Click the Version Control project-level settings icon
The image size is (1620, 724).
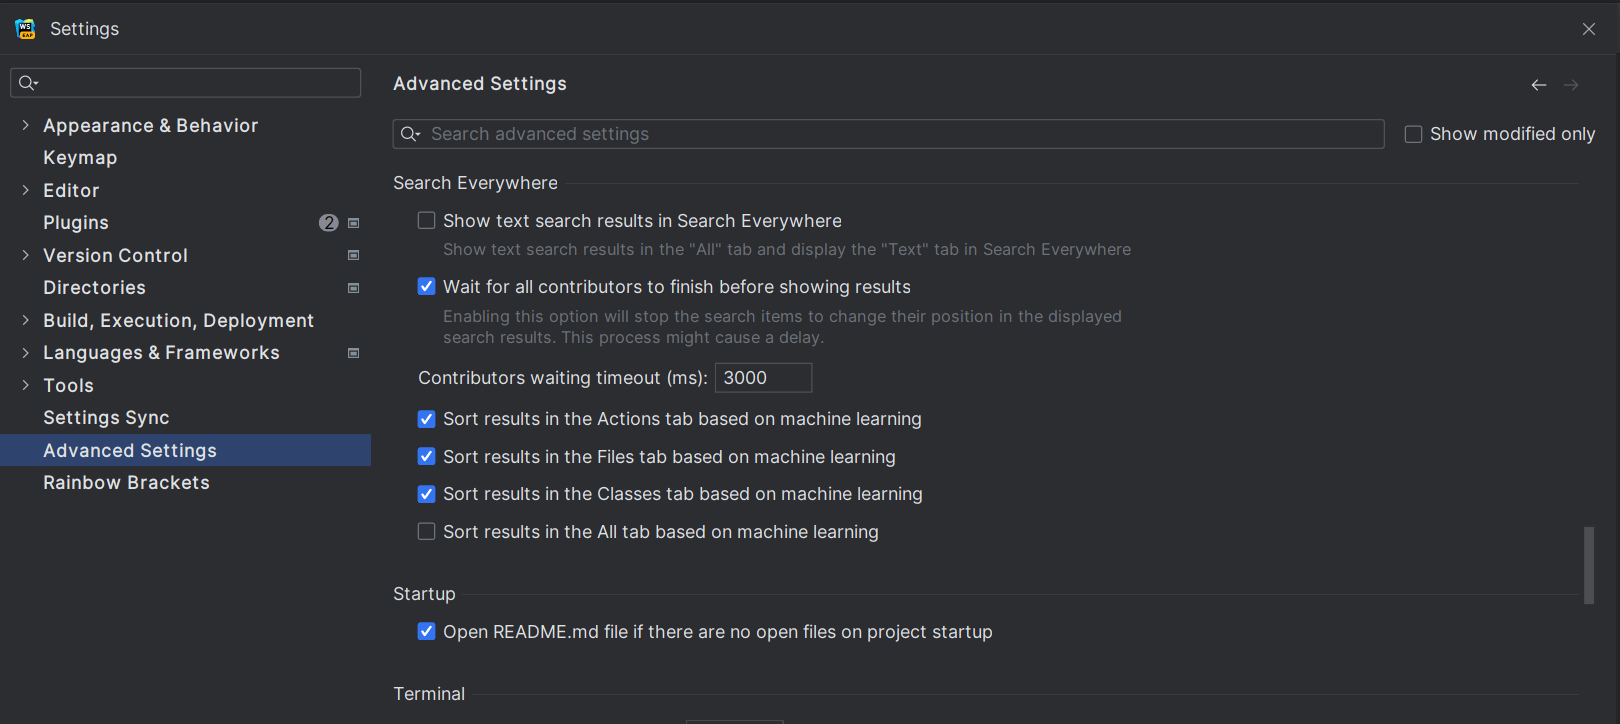coord(353,255)
